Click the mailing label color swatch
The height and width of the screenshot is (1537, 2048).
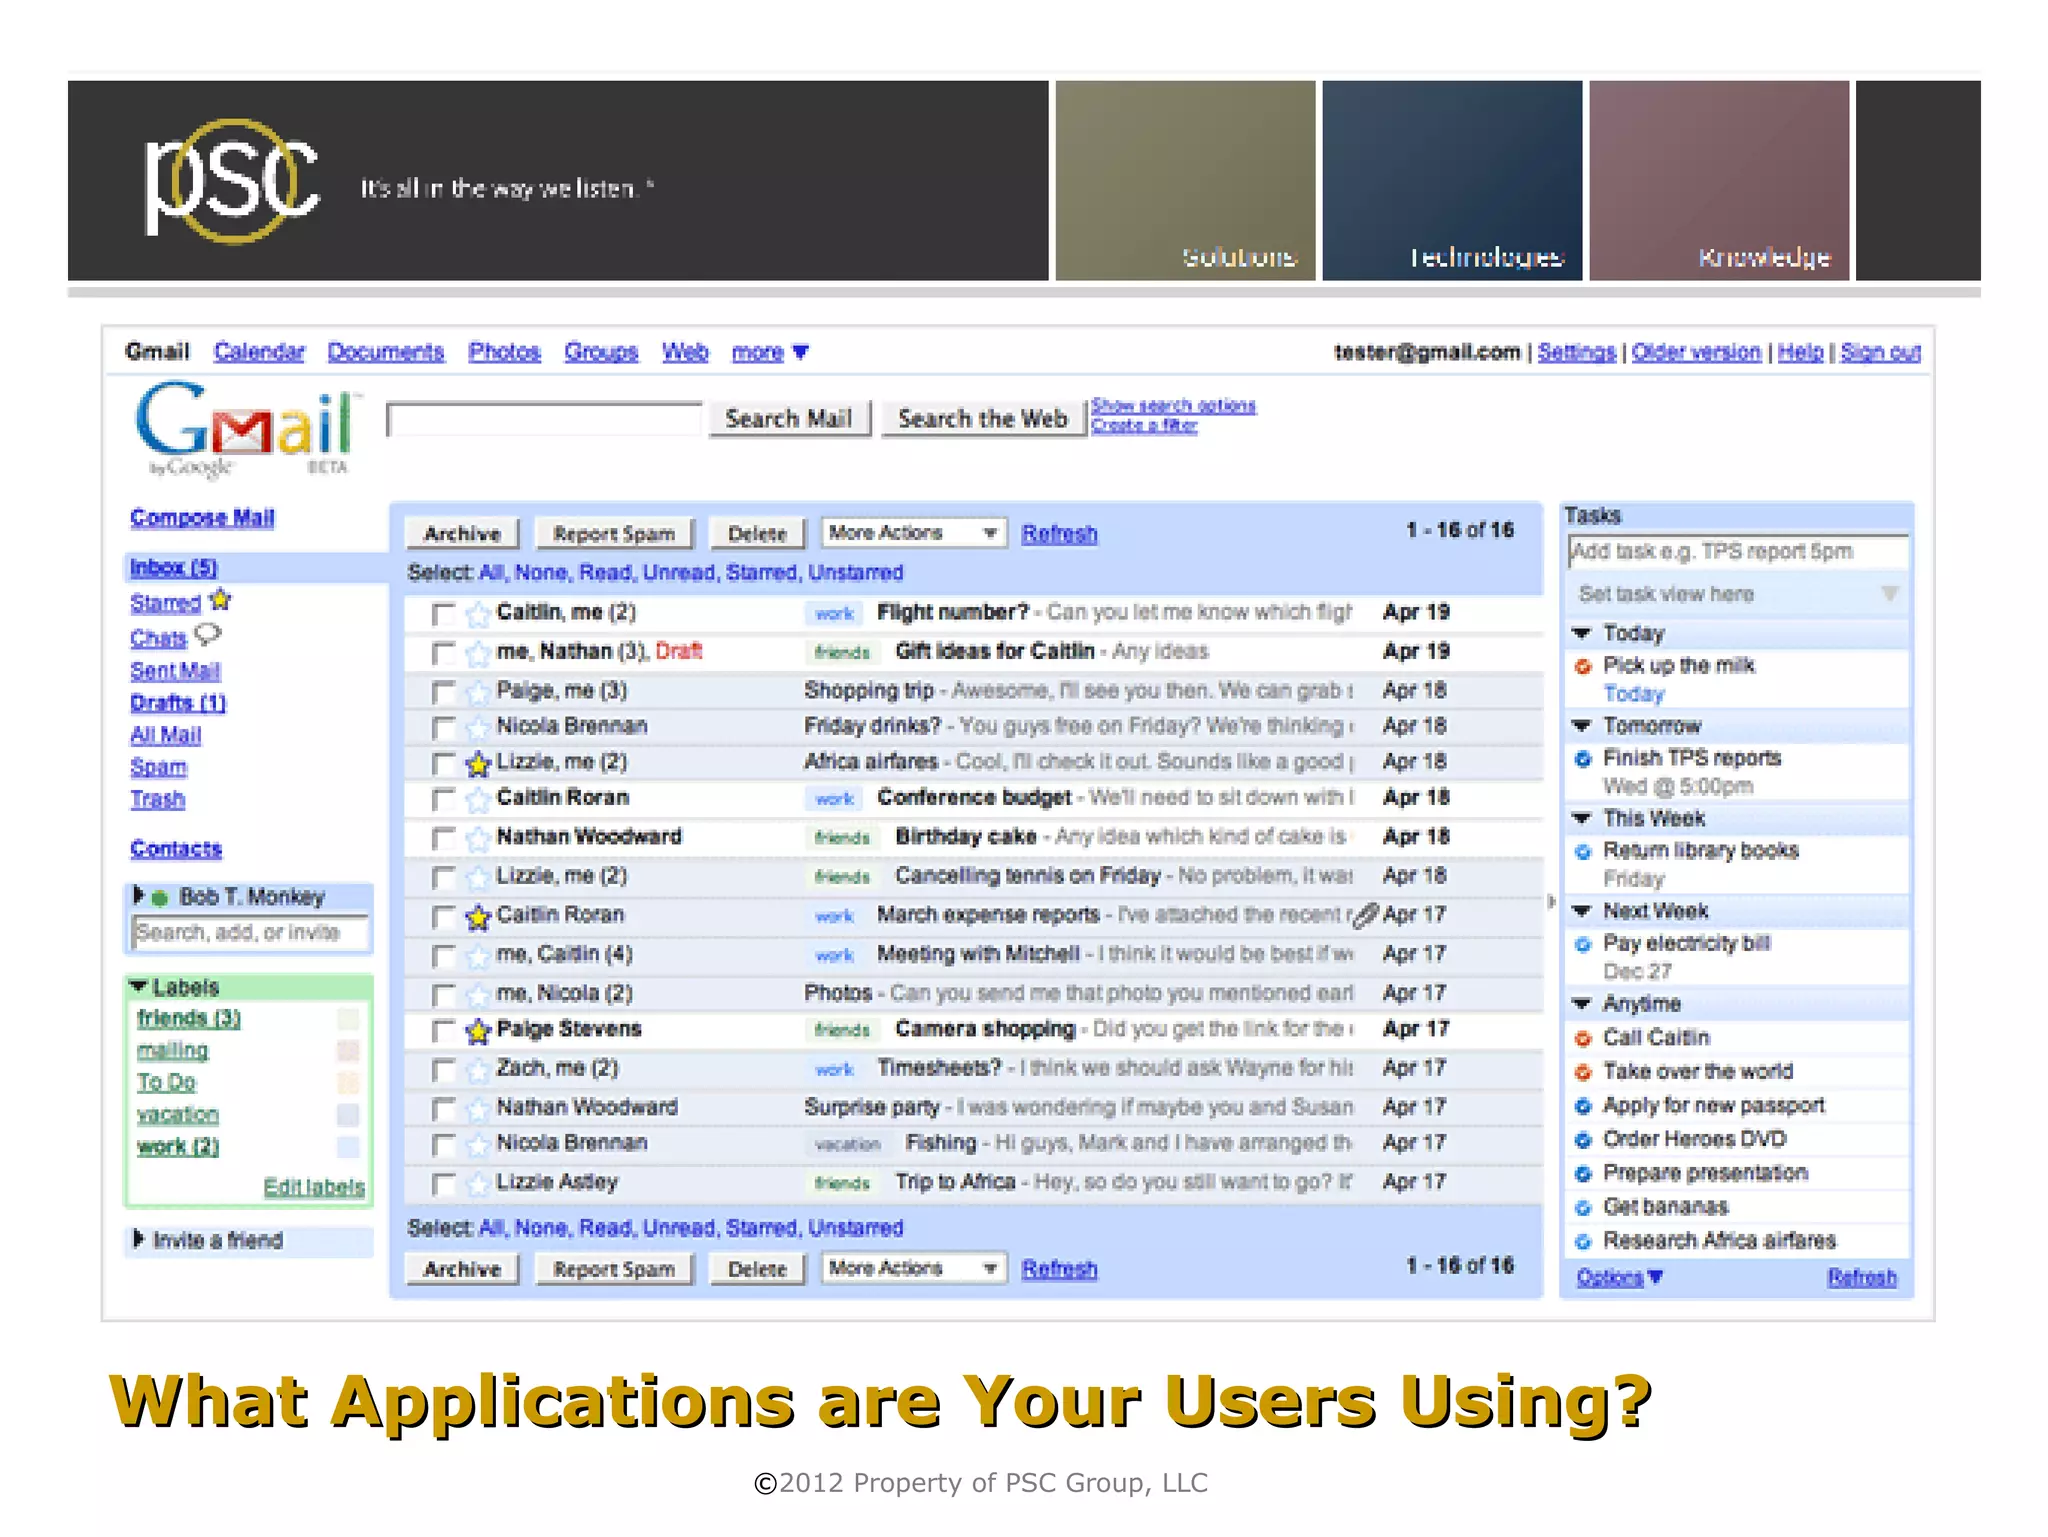(348, 1051)
